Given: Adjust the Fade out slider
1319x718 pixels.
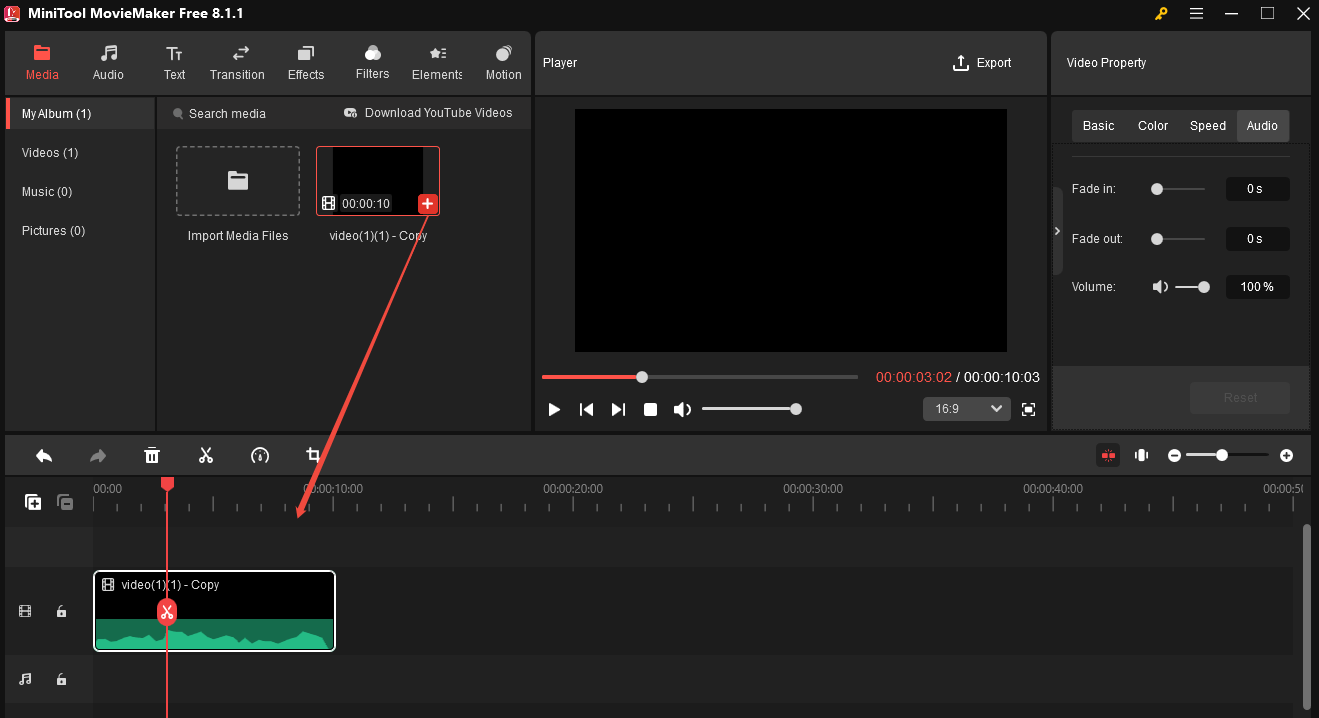Looking at the screenshot, I should [x=1178, y=239].
